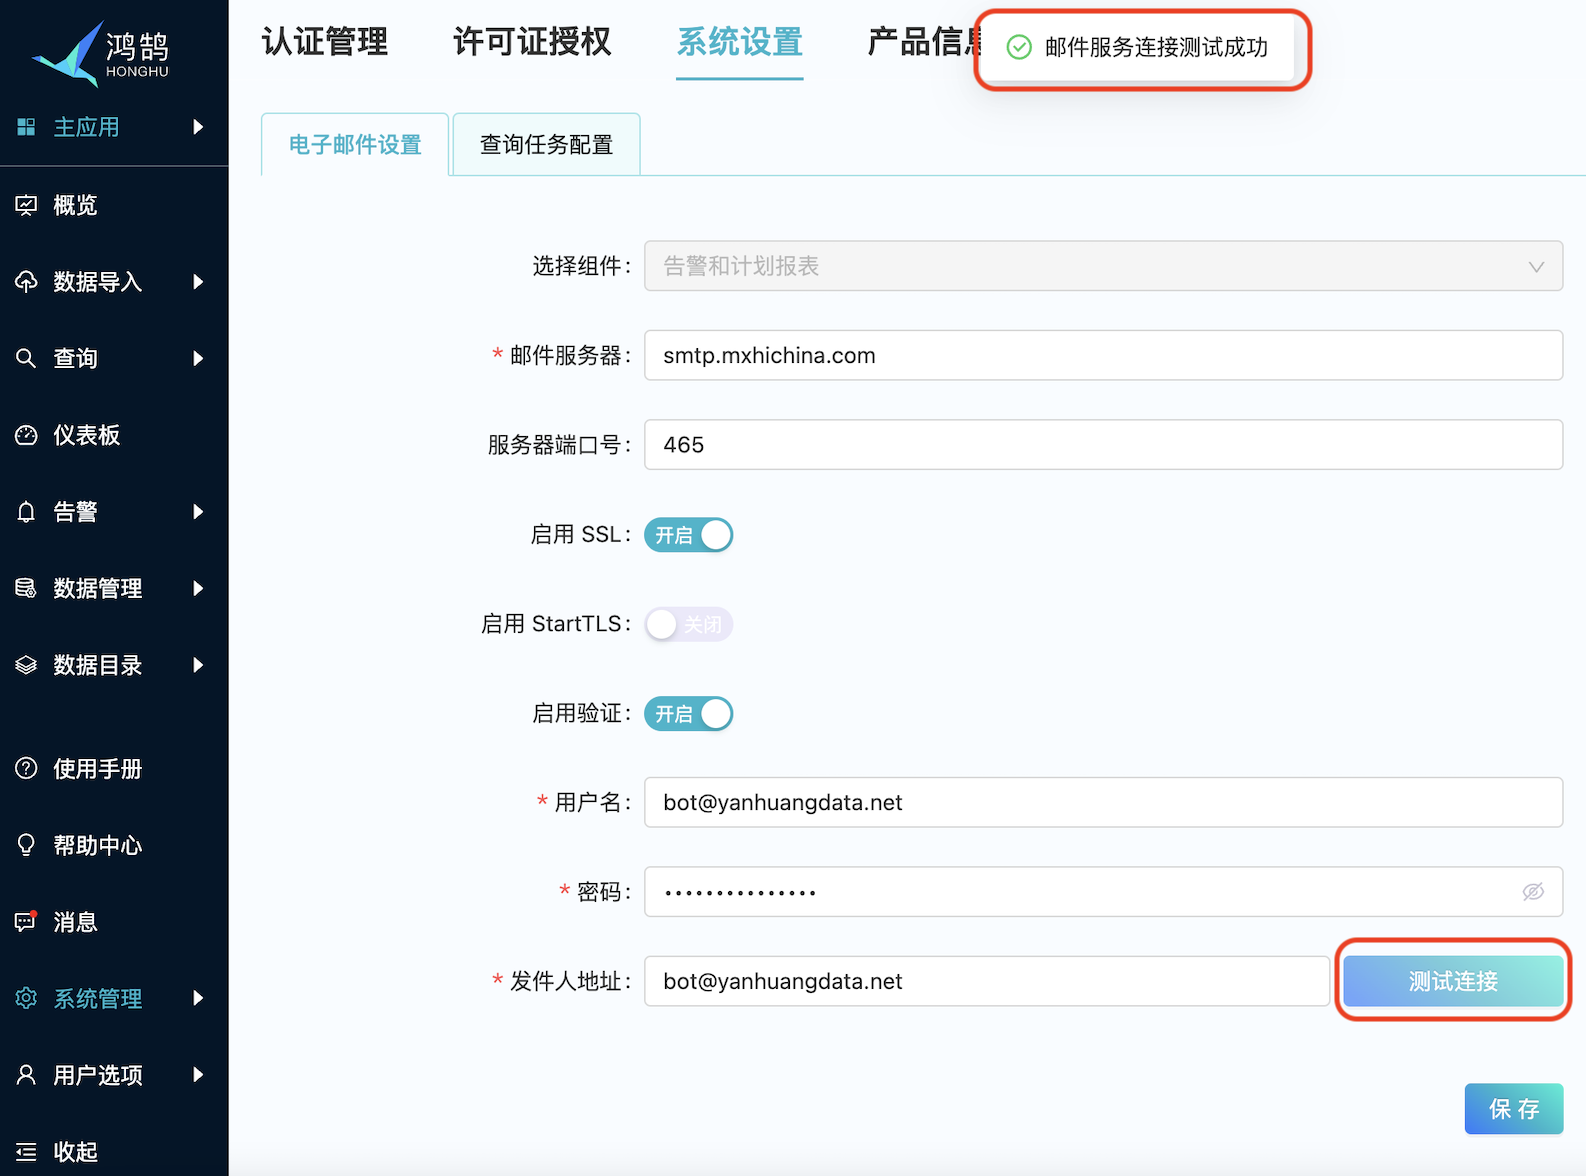
Task: Click the 告警 bell icon
Action: 26,512
